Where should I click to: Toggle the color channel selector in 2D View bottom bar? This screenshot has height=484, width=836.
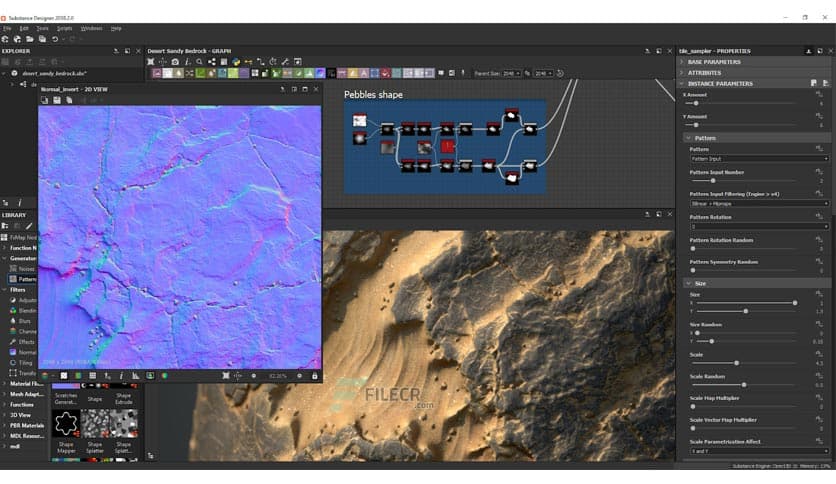click(x=45, y=376)
